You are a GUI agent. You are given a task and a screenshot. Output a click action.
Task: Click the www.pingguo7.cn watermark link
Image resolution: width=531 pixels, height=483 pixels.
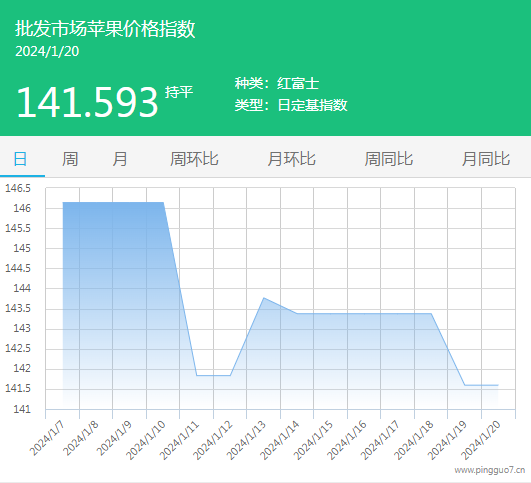[x=490, y=470]
